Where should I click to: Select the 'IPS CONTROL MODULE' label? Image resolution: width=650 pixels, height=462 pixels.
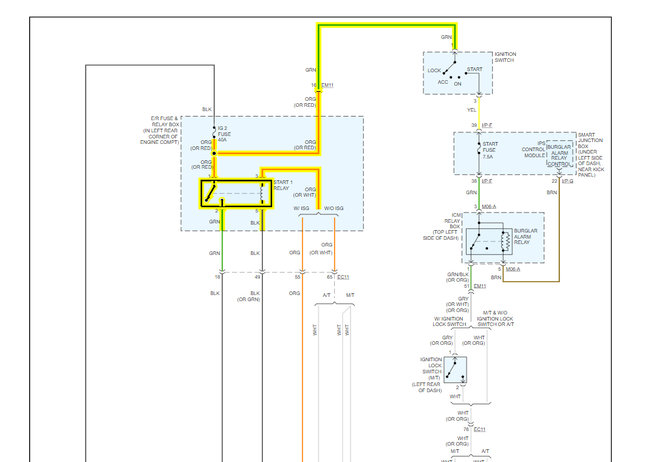[x=534, y=149]
